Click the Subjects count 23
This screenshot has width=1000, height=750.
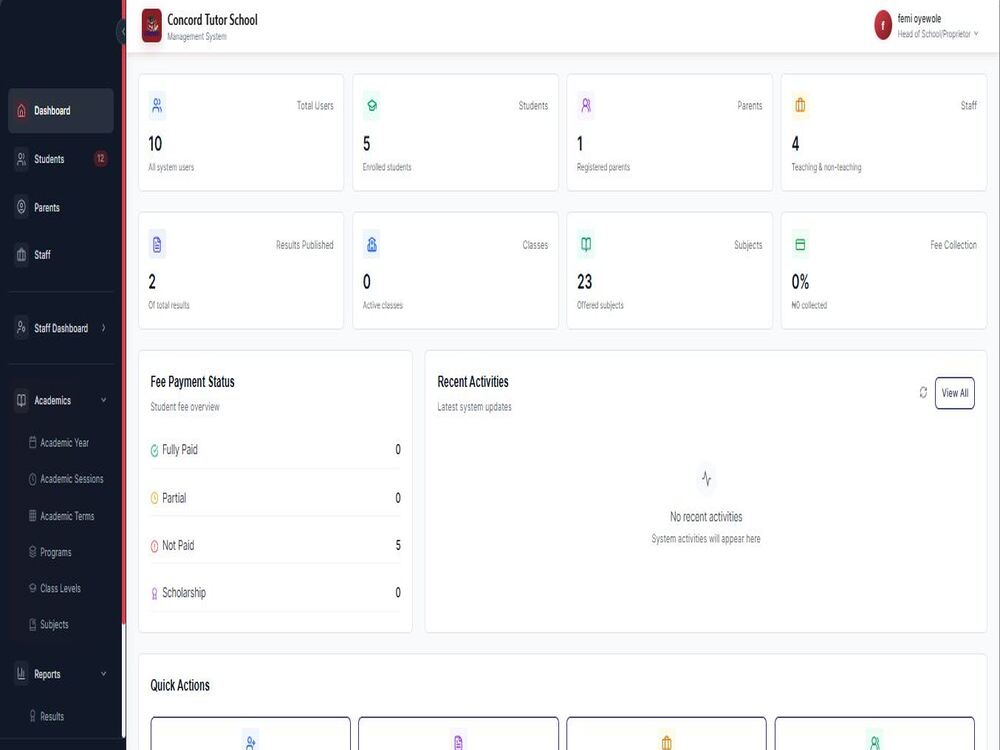tap(585, 282)
